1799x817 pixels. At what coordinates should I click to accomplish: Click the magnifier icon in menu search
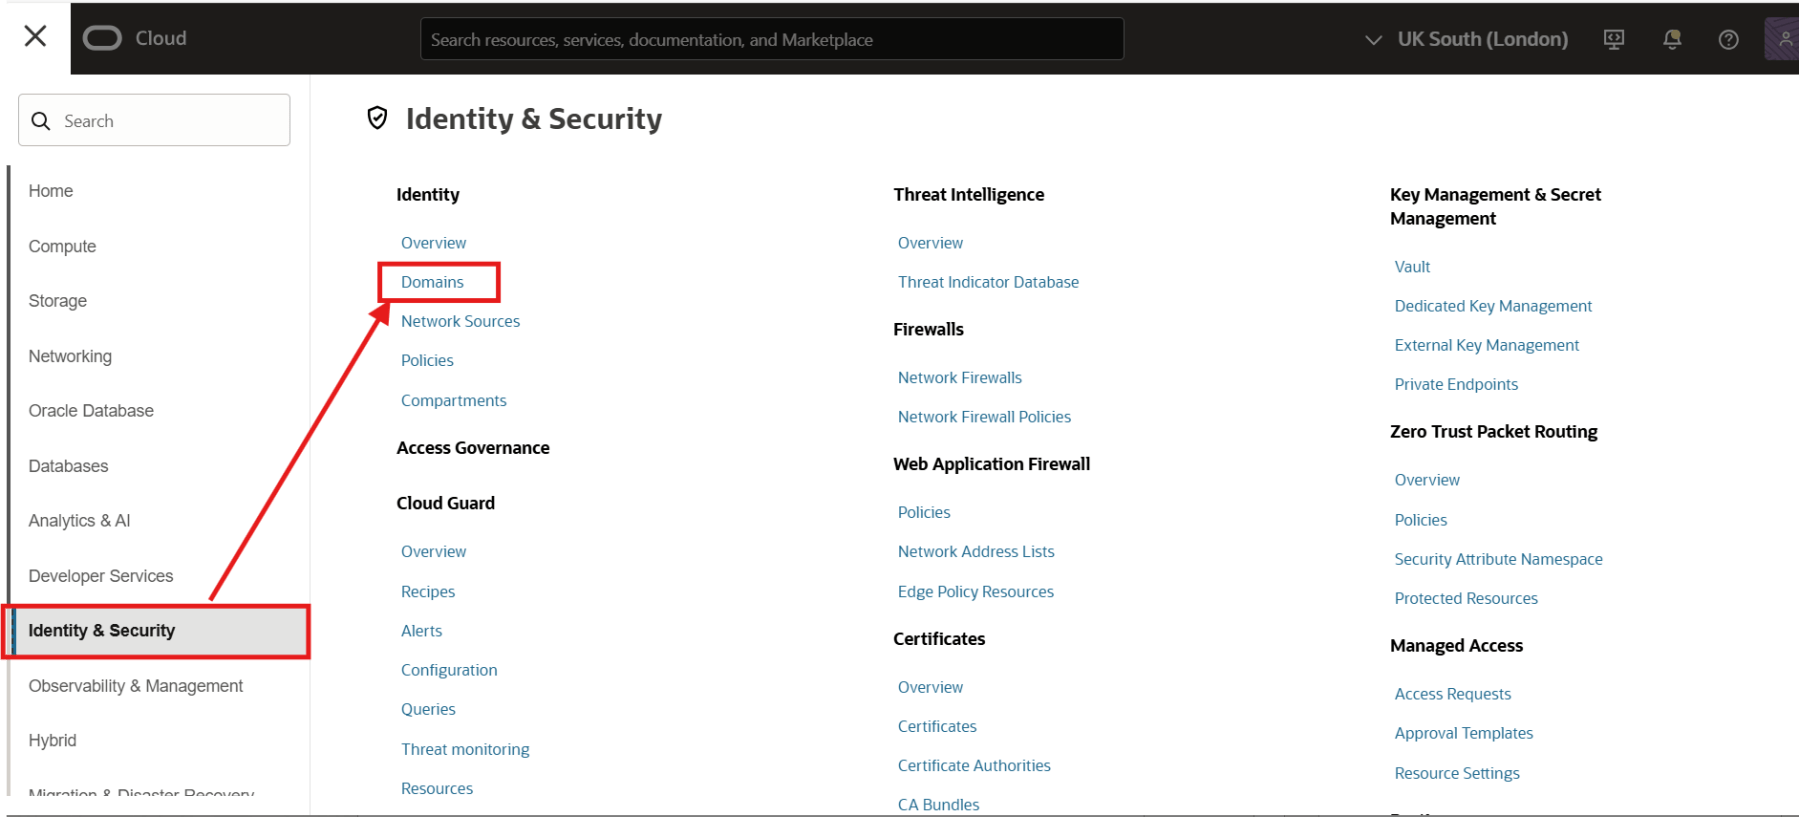click(x=41, y=121)
